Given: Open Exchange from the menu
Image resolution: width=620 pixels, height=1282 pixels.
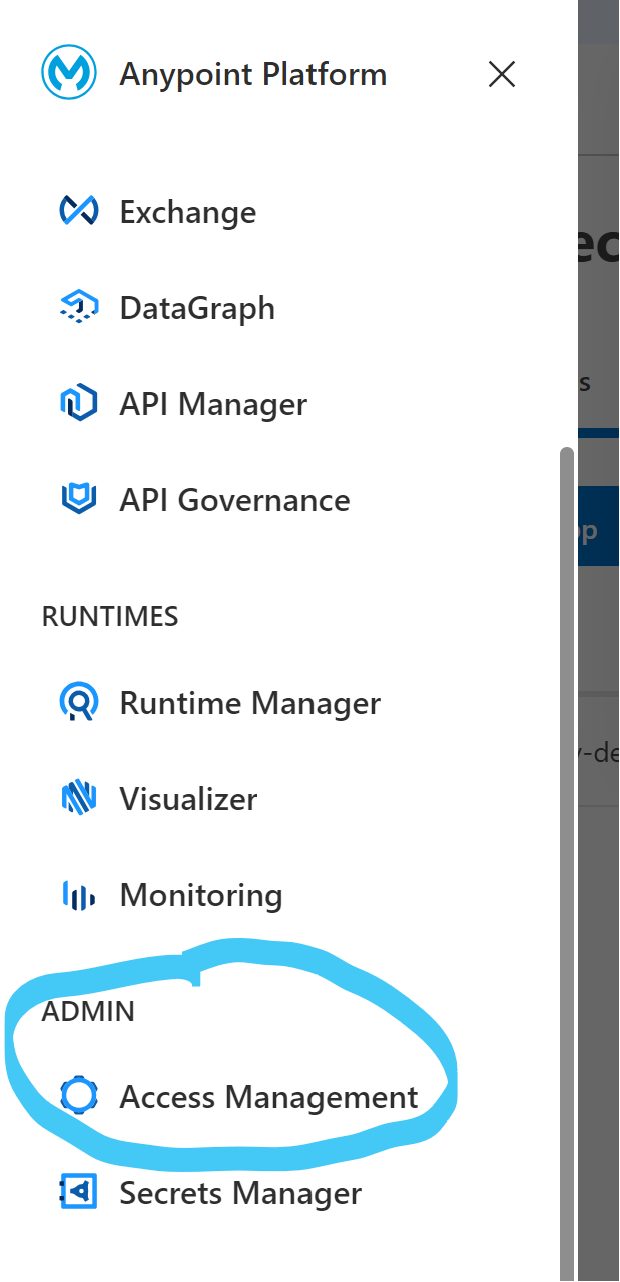Looking at the screenshot, I should point(188,212).
